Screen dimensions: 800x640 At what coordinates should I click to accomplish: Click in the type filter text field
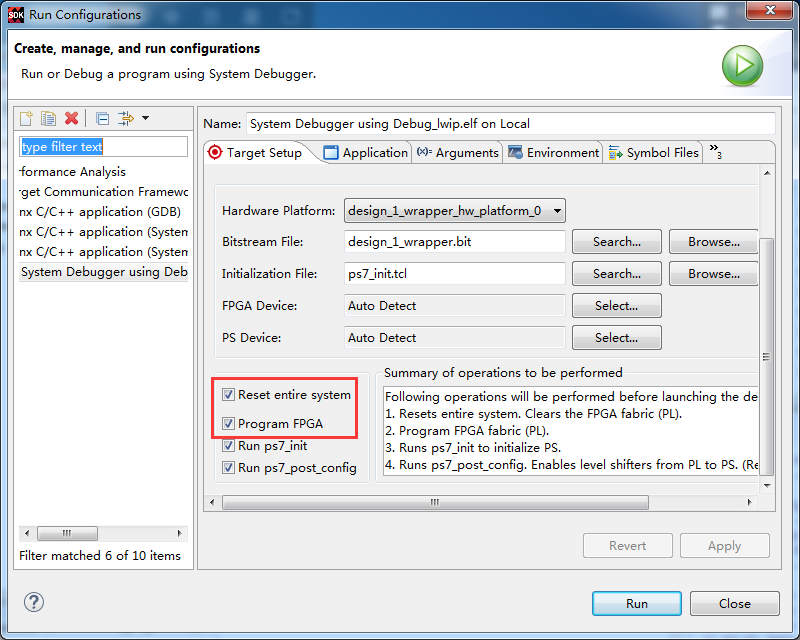pos(104,146)
